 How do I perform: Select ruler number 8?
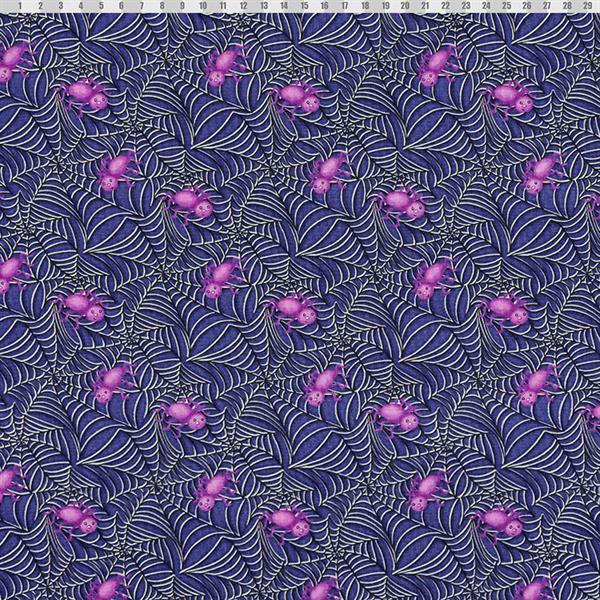(x=162, y=6)
